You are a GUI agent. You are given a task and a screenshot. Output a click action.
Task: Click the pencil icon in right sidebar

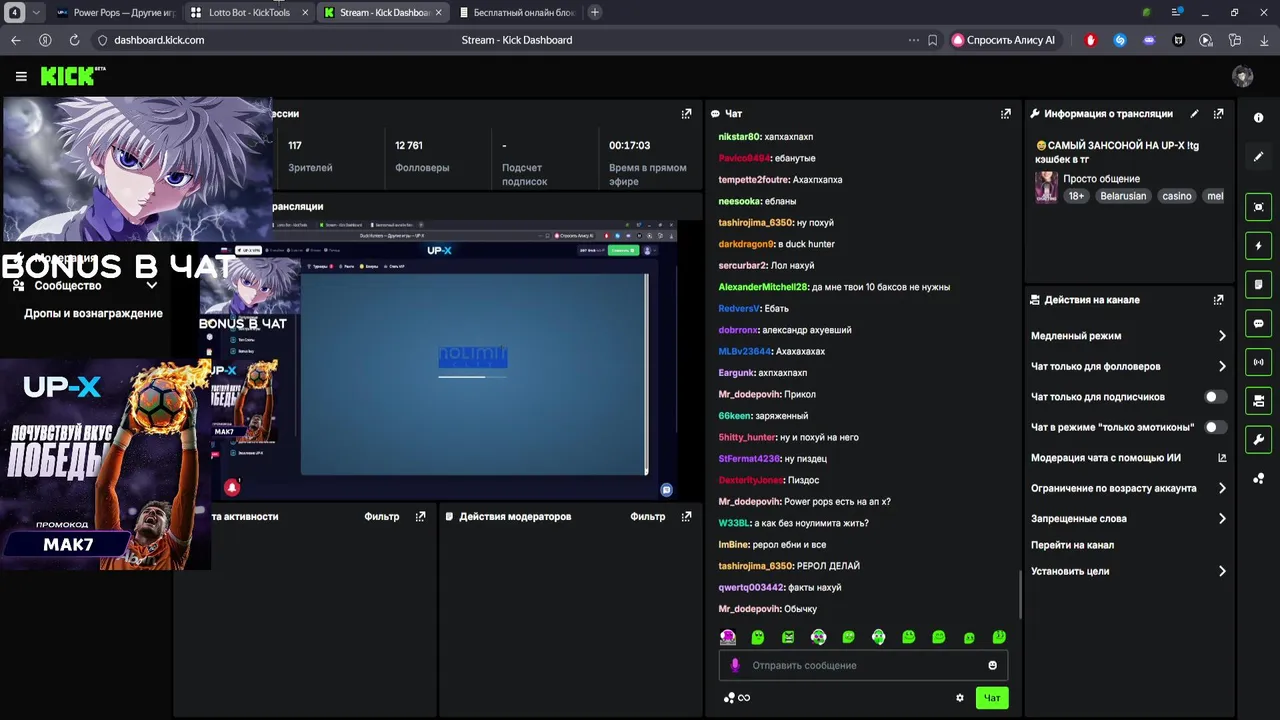click(x=1258, y=156)
